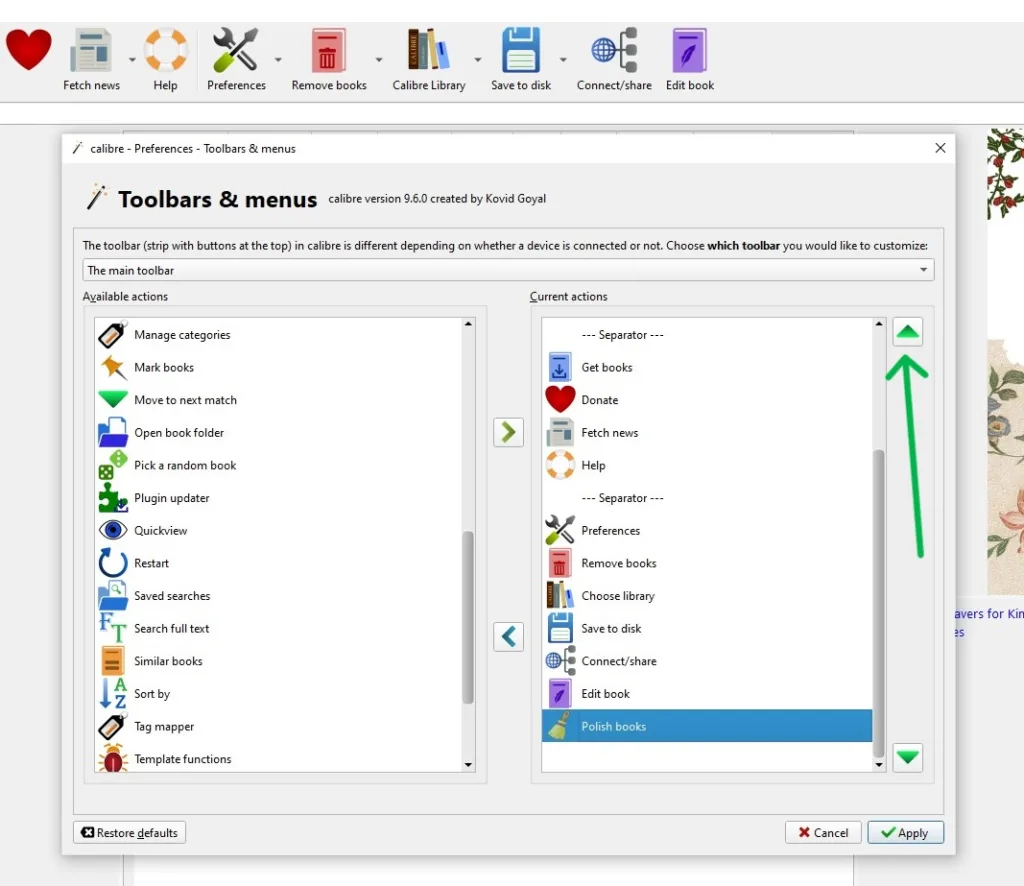The image size is (1024, 886).
Task: Open Preferences dropdown arrow in toolbar
Action: coord(278,59)
